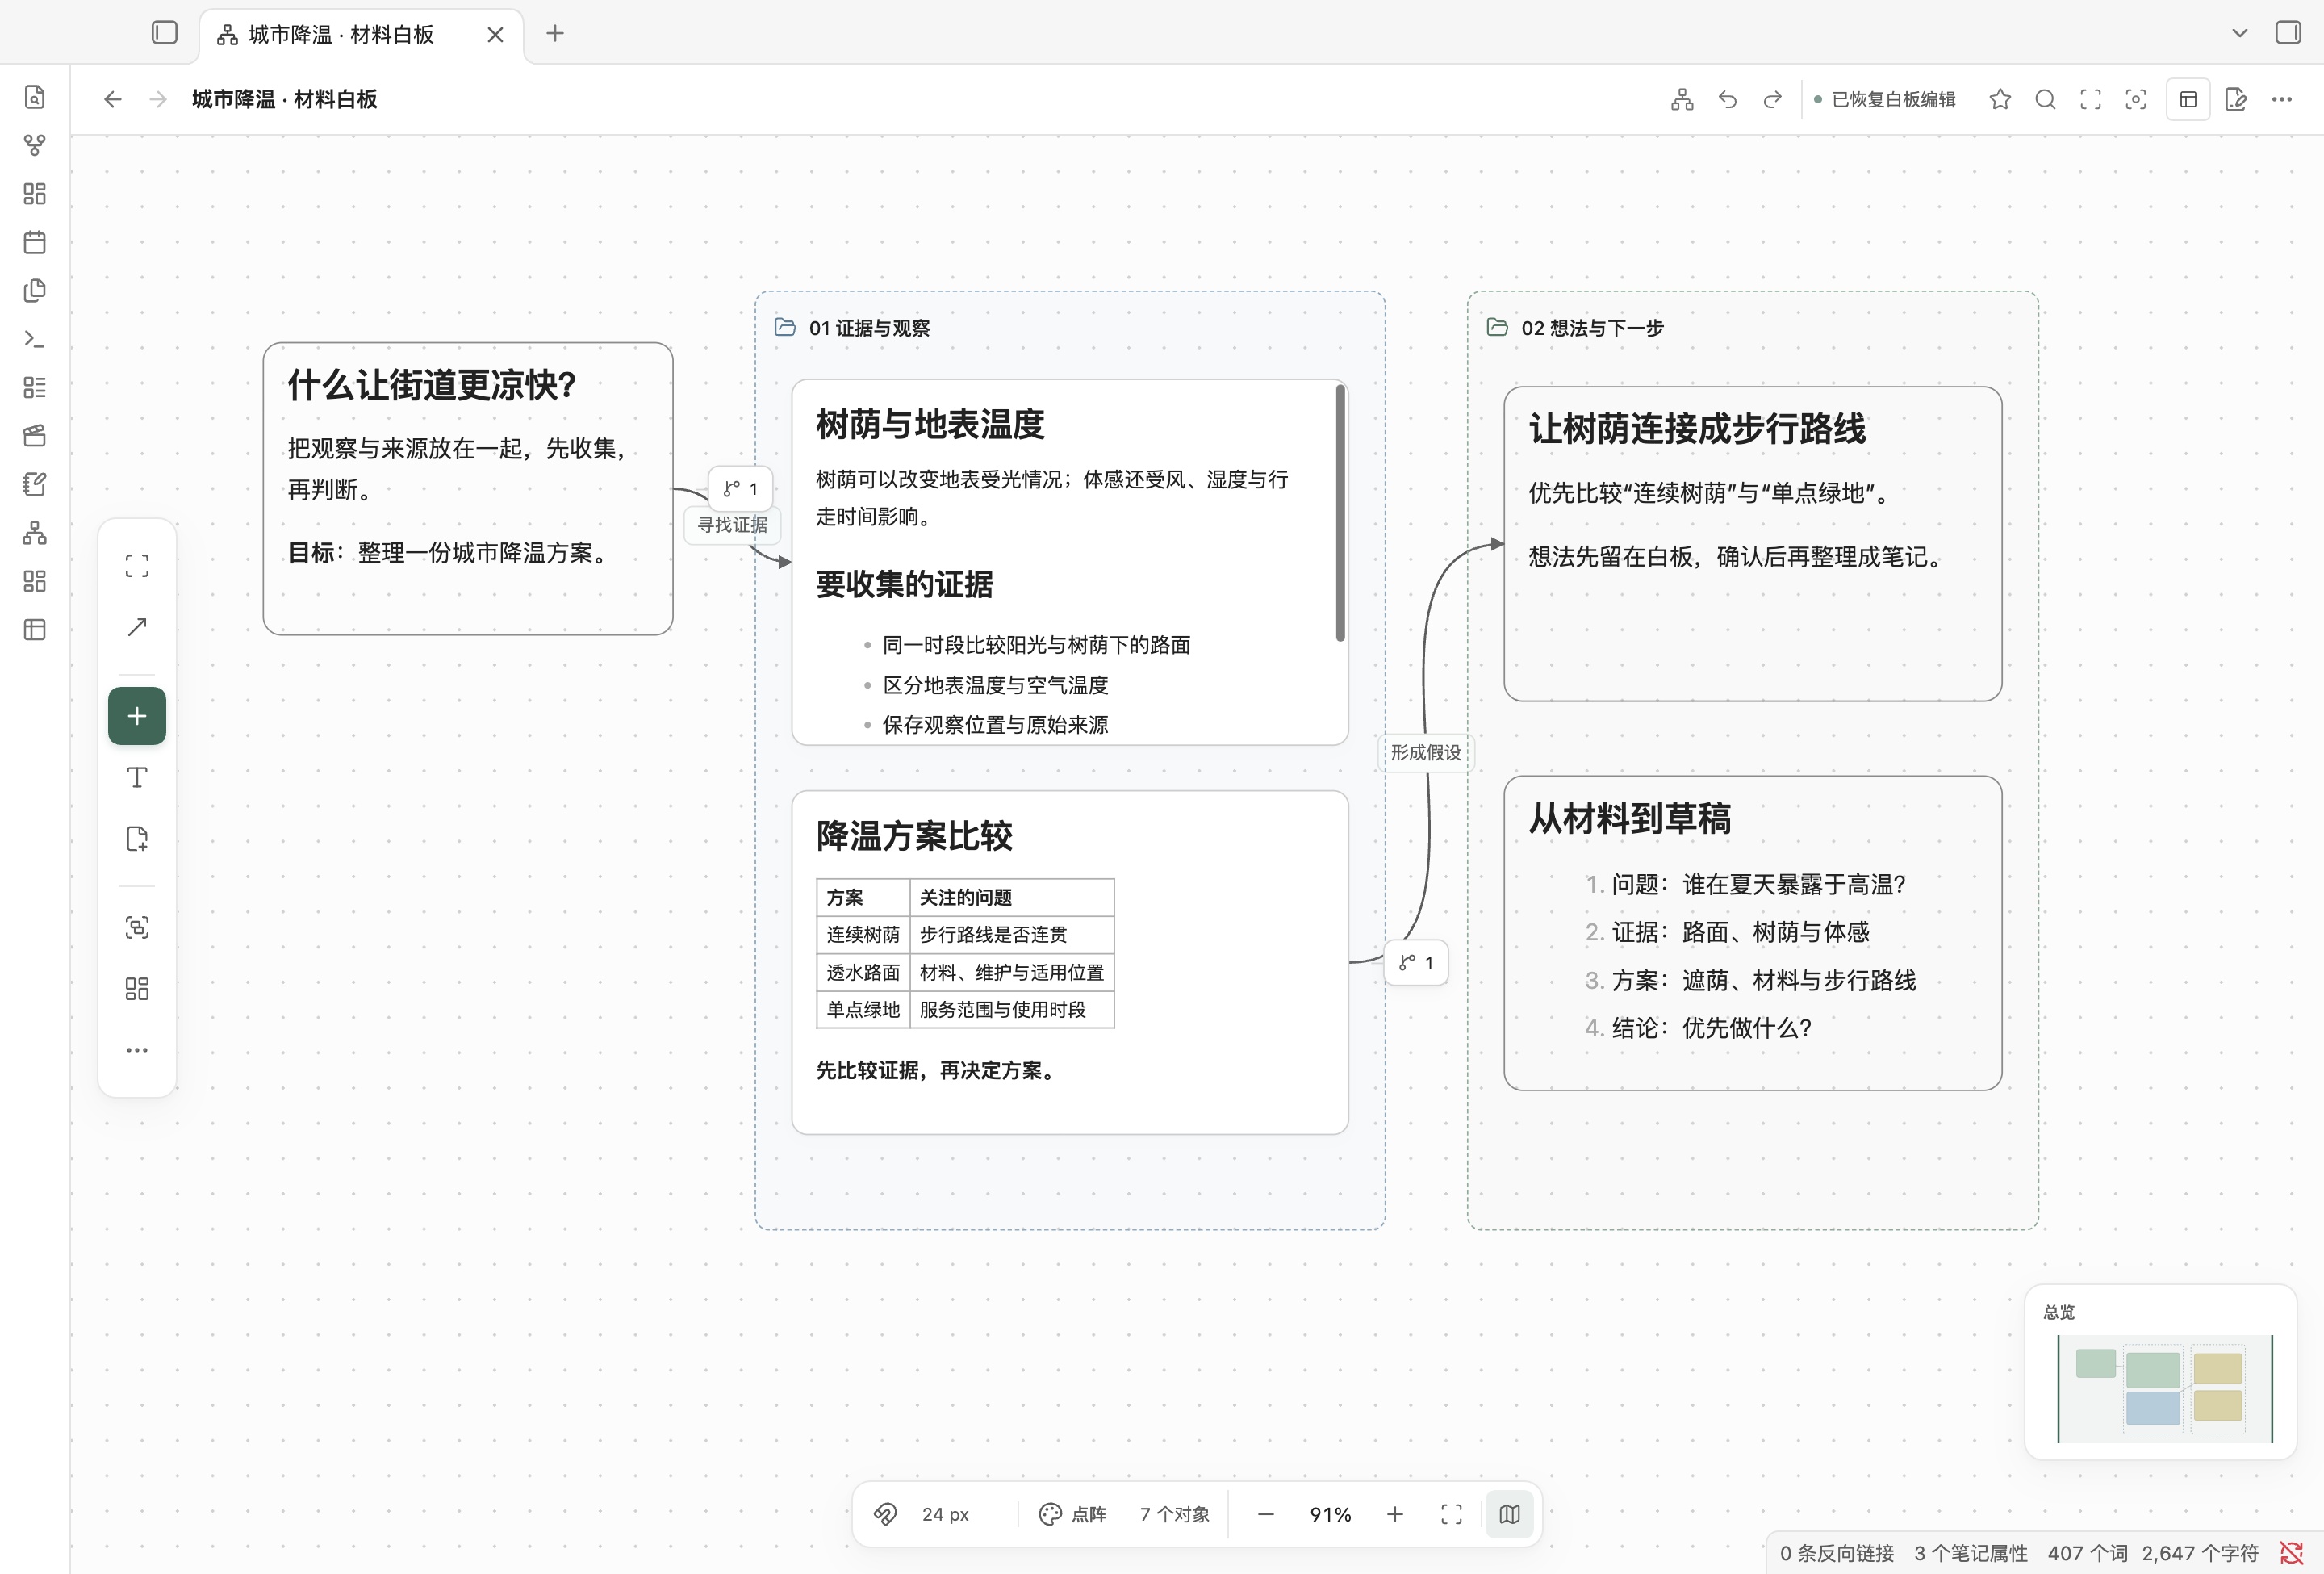Star this whiteboard as favorite
Screen dimensions: 2324x1574
2000,99
